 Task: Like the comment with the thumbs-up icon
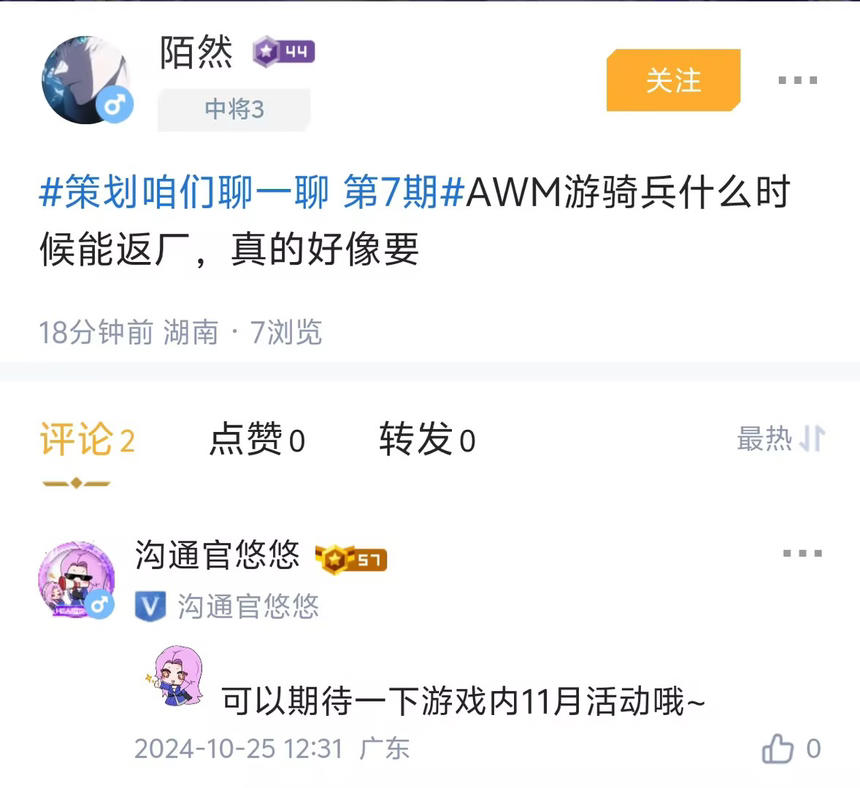click(778, 749)
